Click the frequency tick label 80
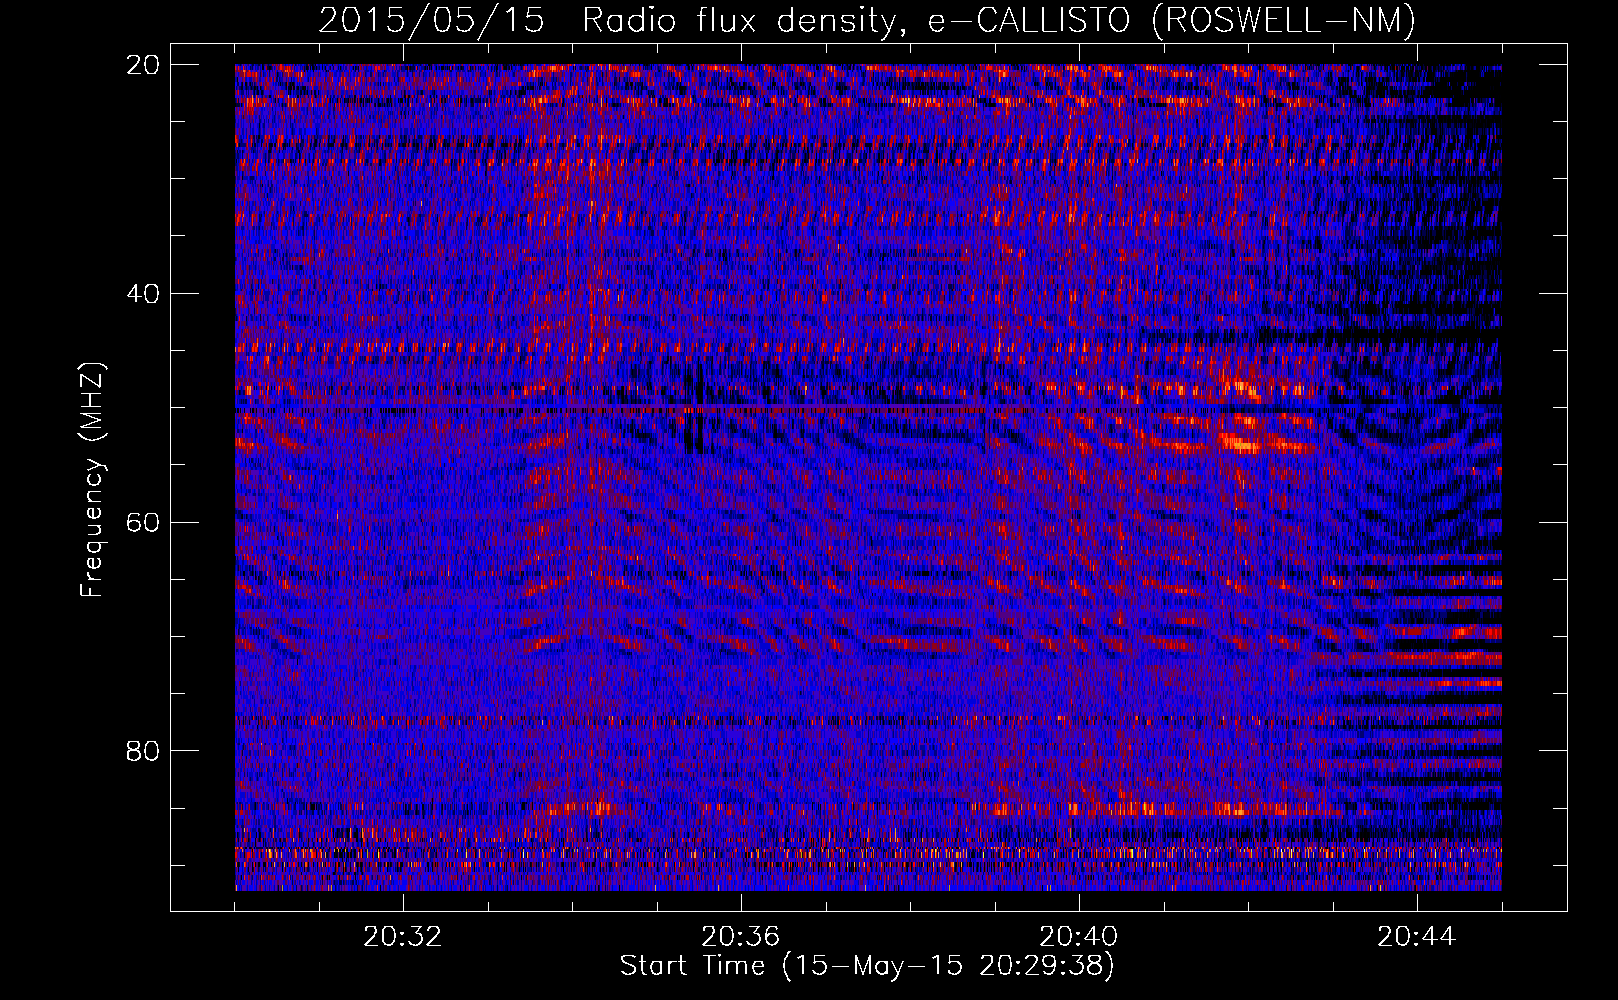1618x1000 pixels. pyautogui.click(x=142, y=750)
